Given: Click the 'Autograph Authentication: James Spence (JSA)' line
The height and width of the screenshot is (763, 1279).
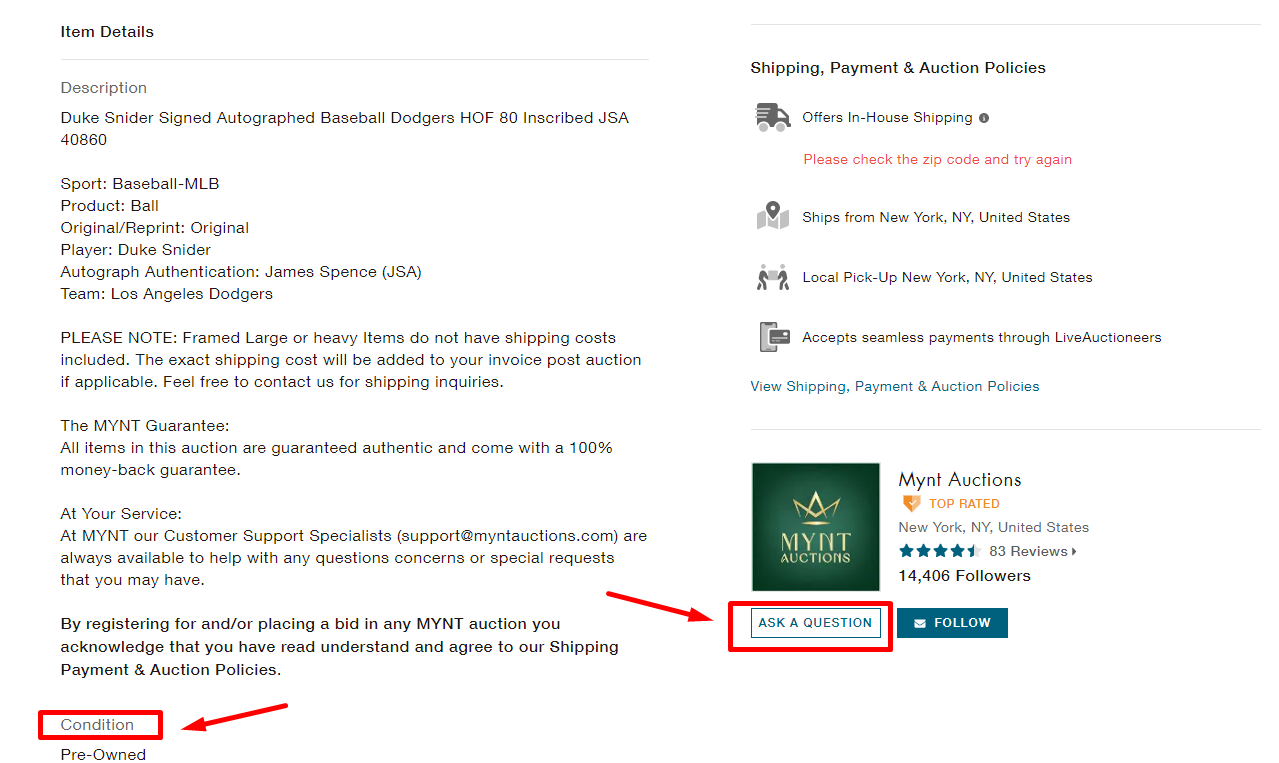Looking at the screenshot, I should click(x=241, y=272).
